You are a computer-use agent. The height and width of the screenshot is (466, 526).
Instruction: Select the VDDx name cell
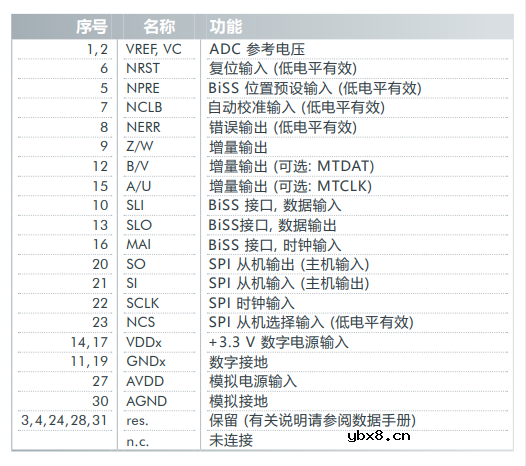click(x=144, y=342)
